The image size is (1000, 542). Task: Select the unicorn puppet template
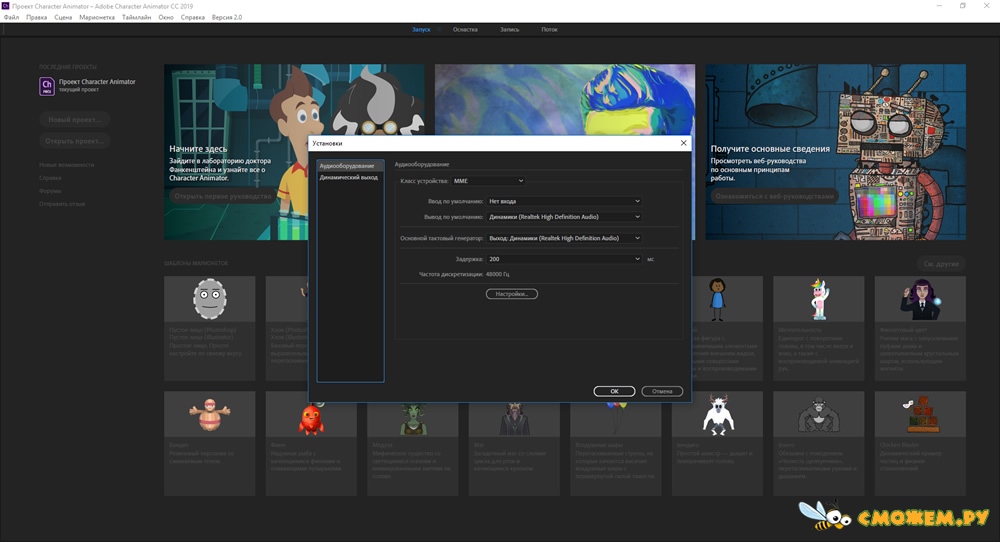tap(819, 328)
